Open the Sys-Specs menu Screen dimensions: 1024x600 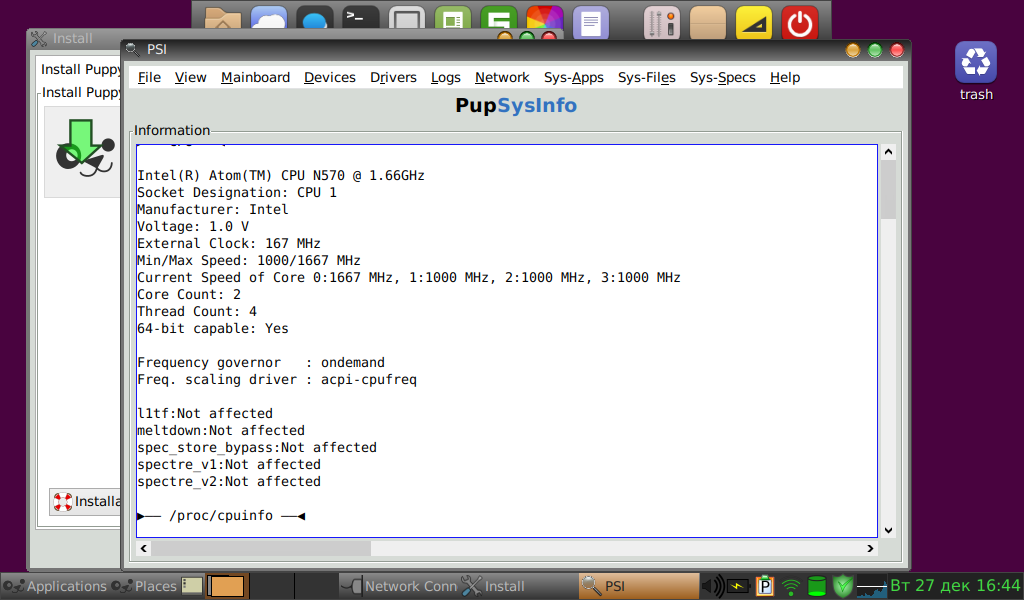pos(722,77)
